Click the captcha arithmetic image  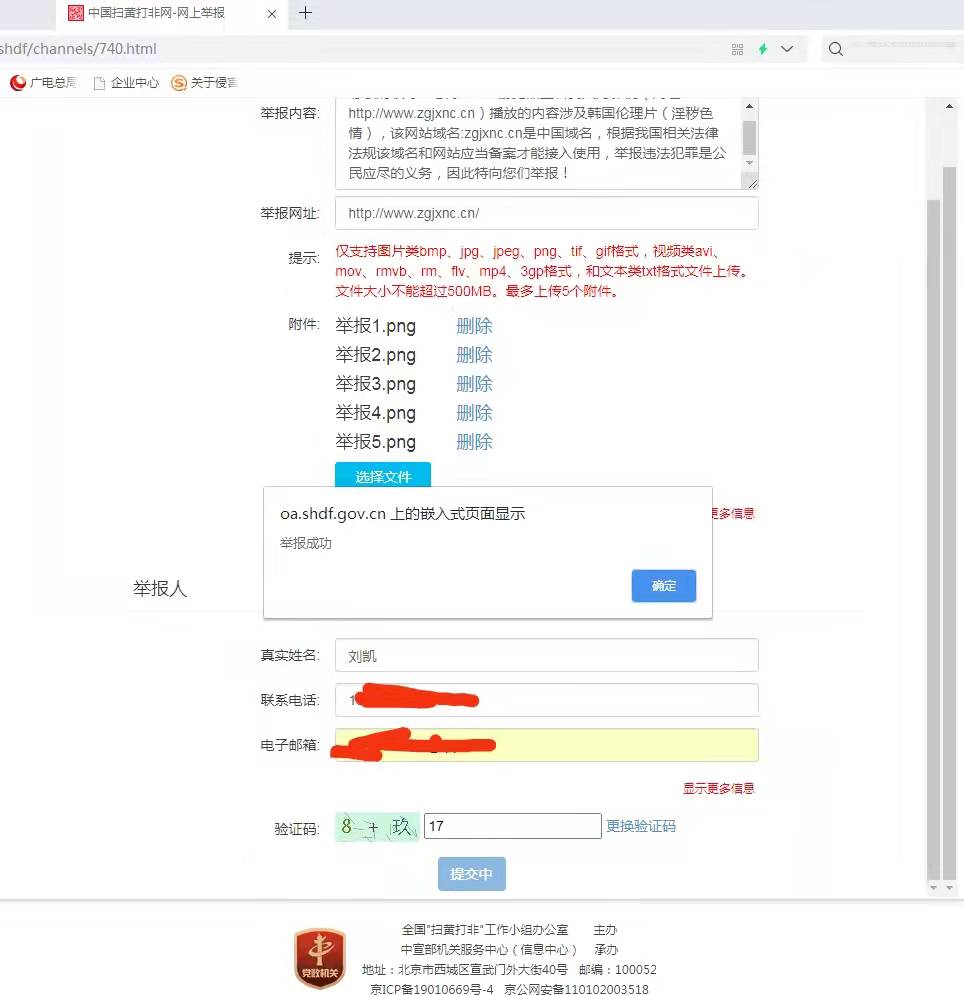(x=375, y=826)
